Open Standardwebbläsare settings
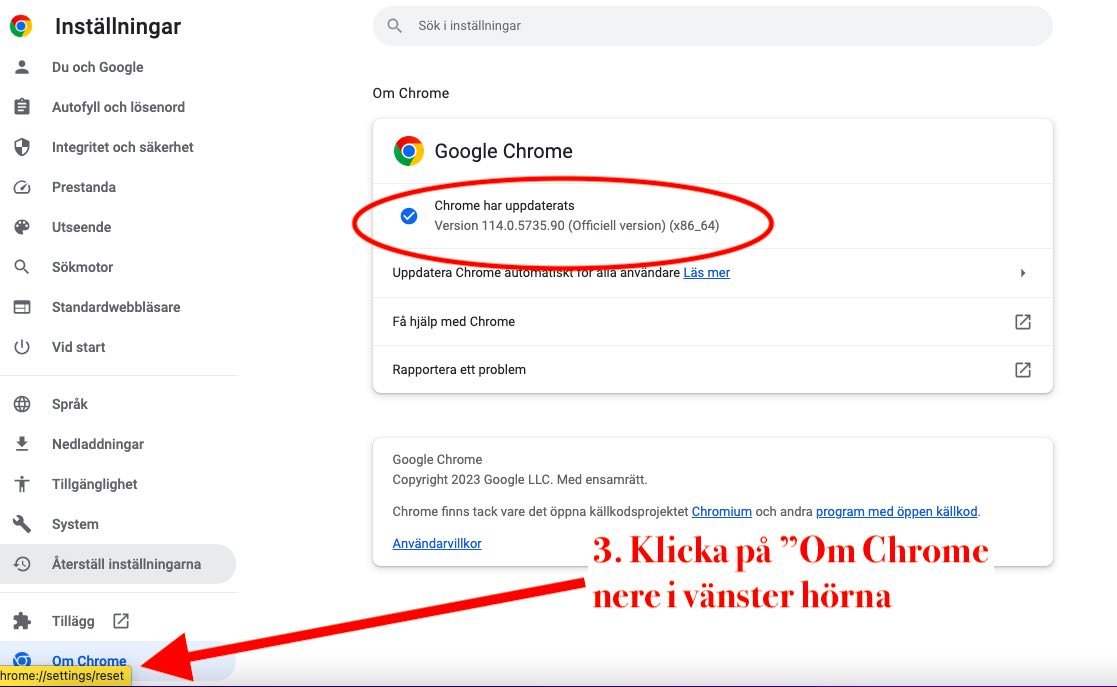Viewport: 1117px width, 687px height. (x=116, y=307)
